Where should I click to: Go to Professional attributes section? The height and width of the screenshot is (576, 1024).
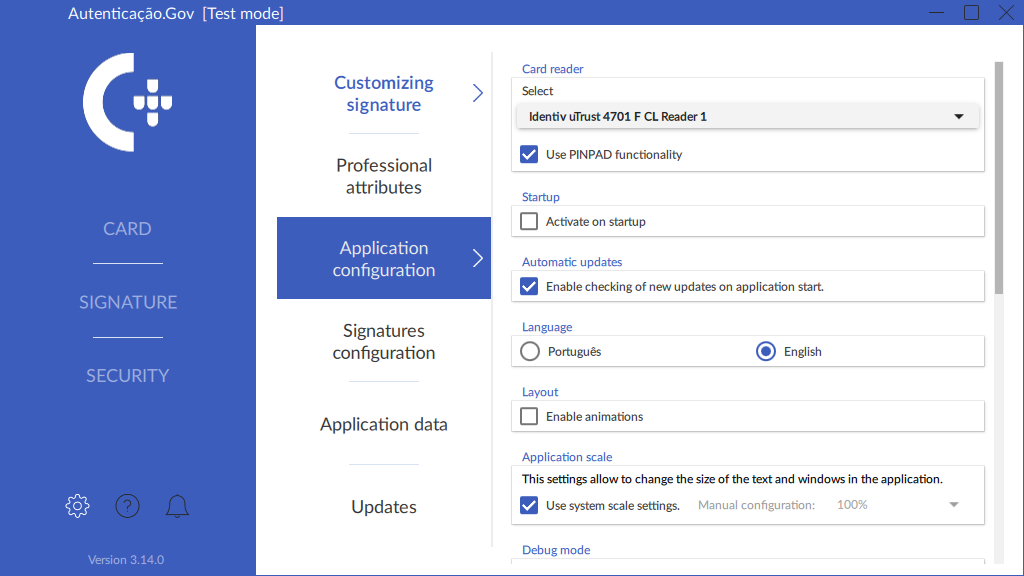(x=384, y=176)
